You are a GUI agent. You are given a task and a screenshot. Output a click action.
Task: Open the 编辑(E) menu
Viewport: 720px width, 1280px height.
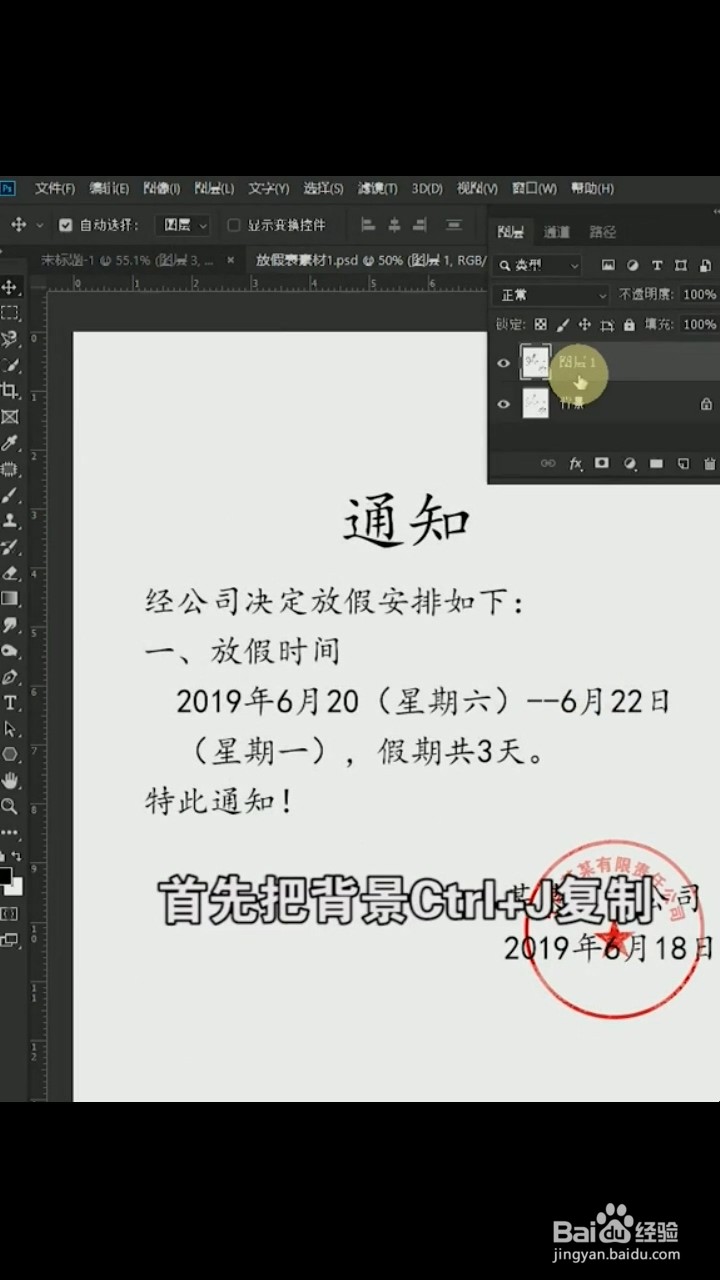(109, 188)
